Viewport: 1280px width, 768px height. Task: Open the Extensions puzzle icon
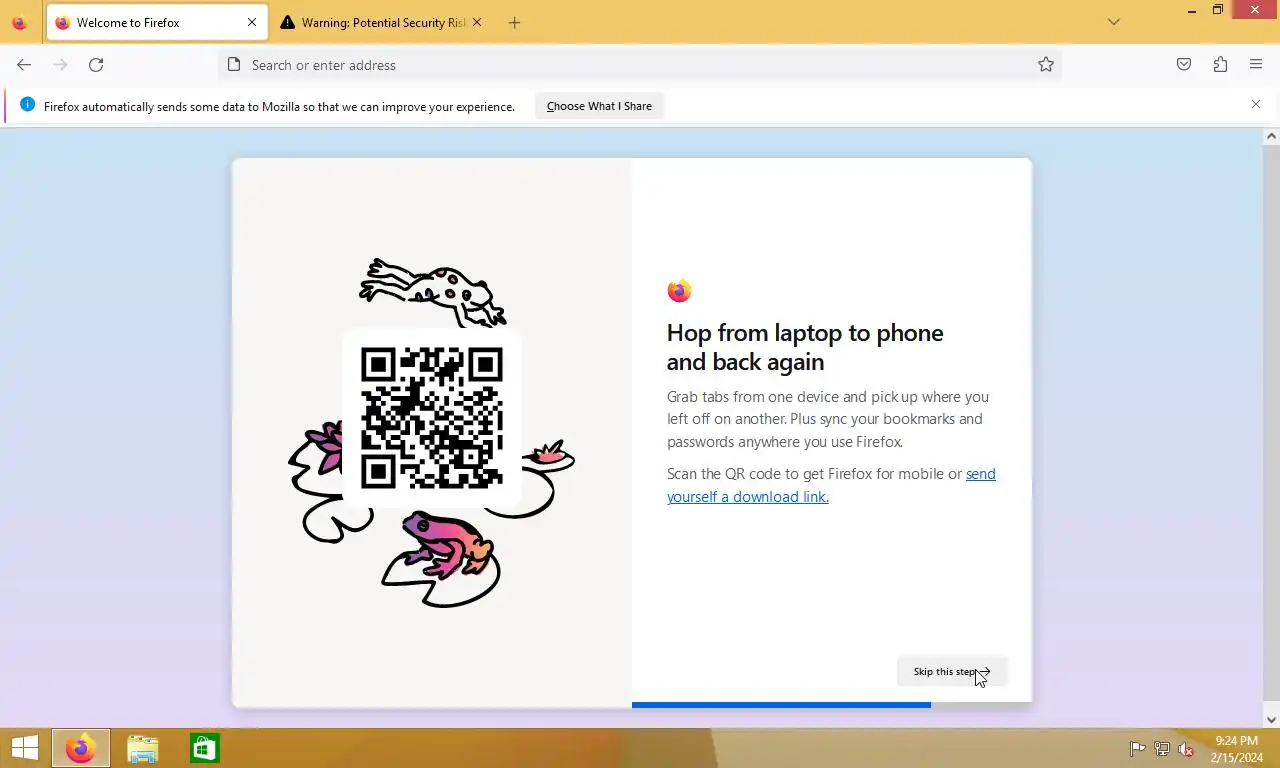[1220, 65]
